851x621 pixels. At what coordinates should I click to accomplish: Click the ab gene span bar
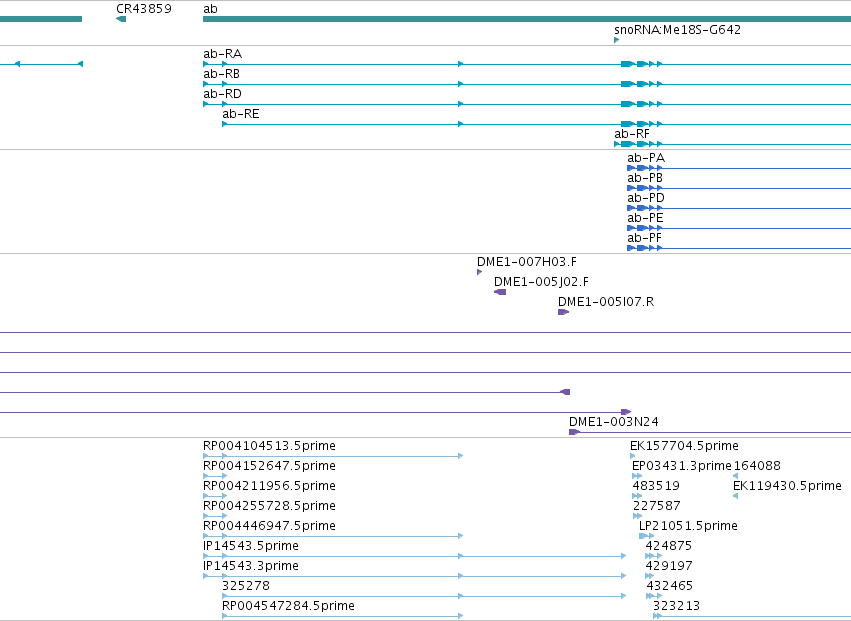pyautogui.click(x=527, y=20)
